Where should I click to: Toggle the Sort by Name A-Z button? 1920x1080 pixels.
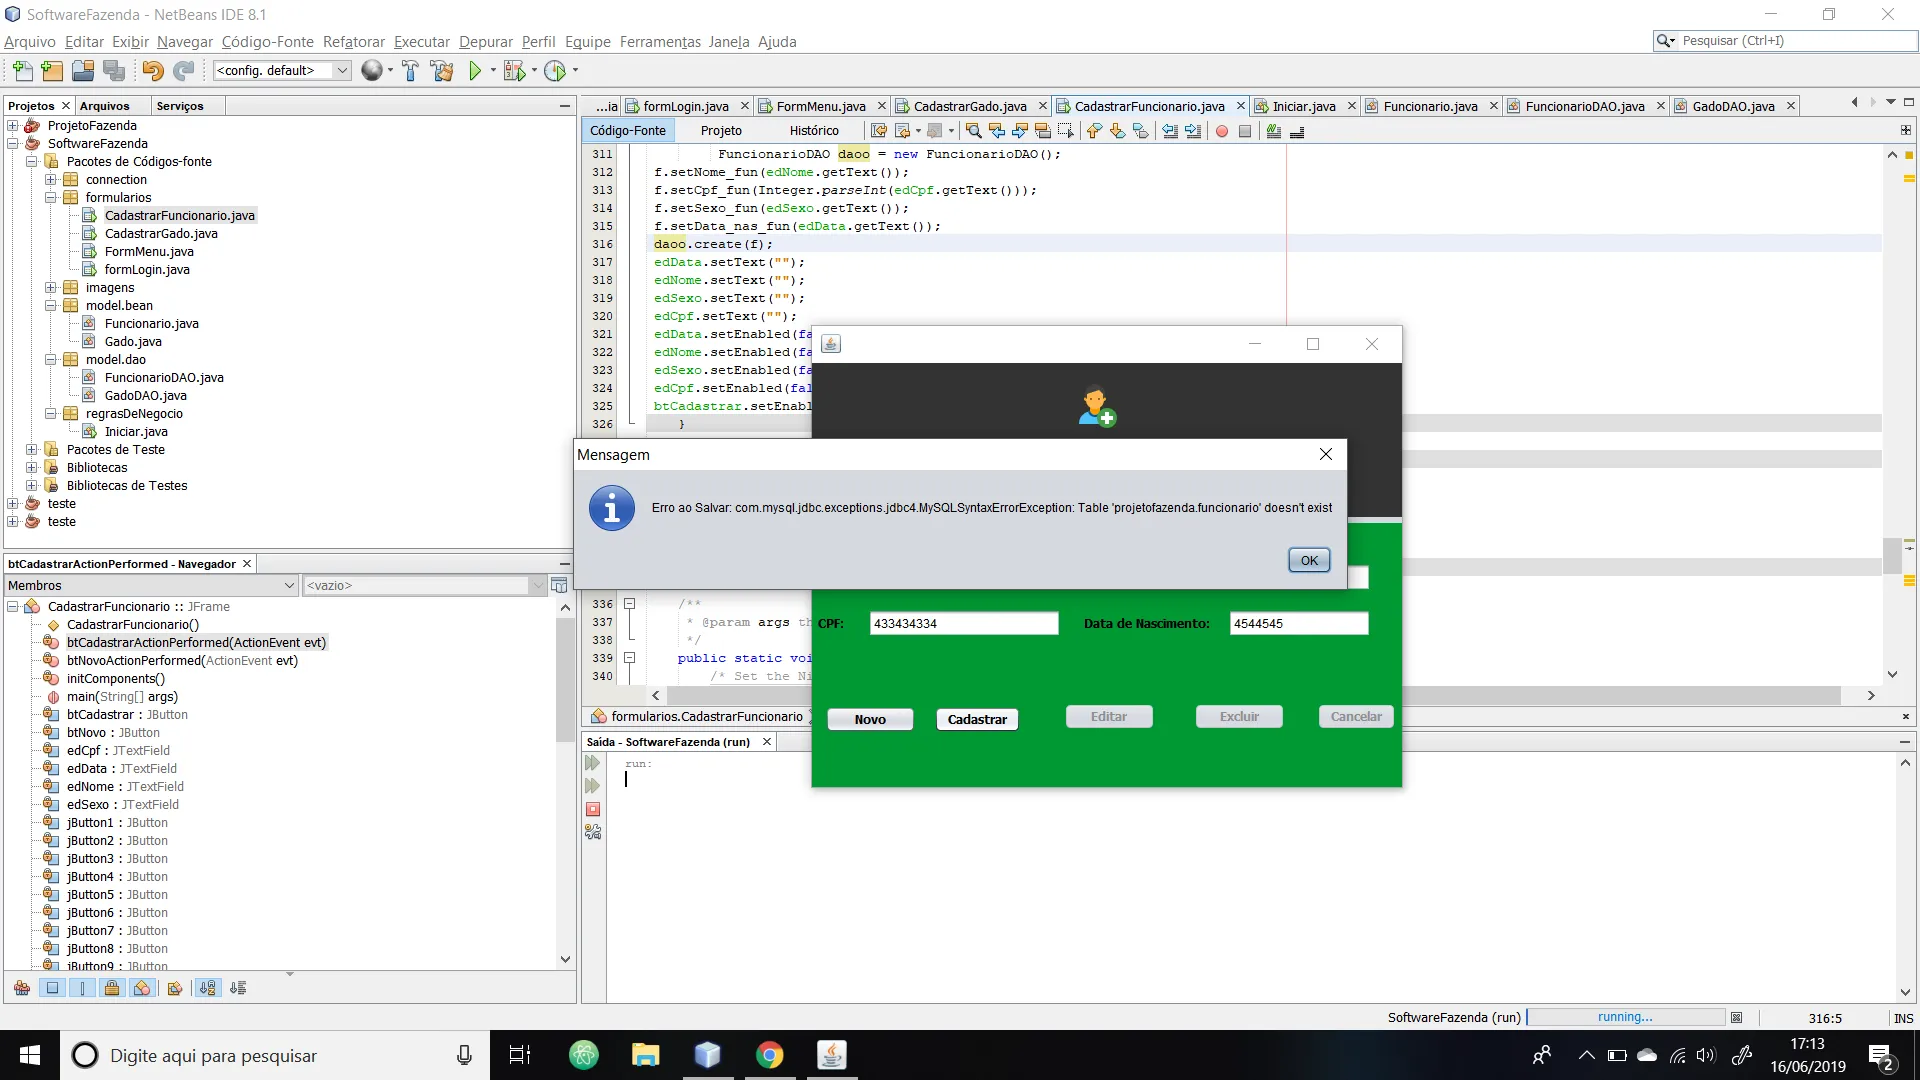click(x=207, y=988)
